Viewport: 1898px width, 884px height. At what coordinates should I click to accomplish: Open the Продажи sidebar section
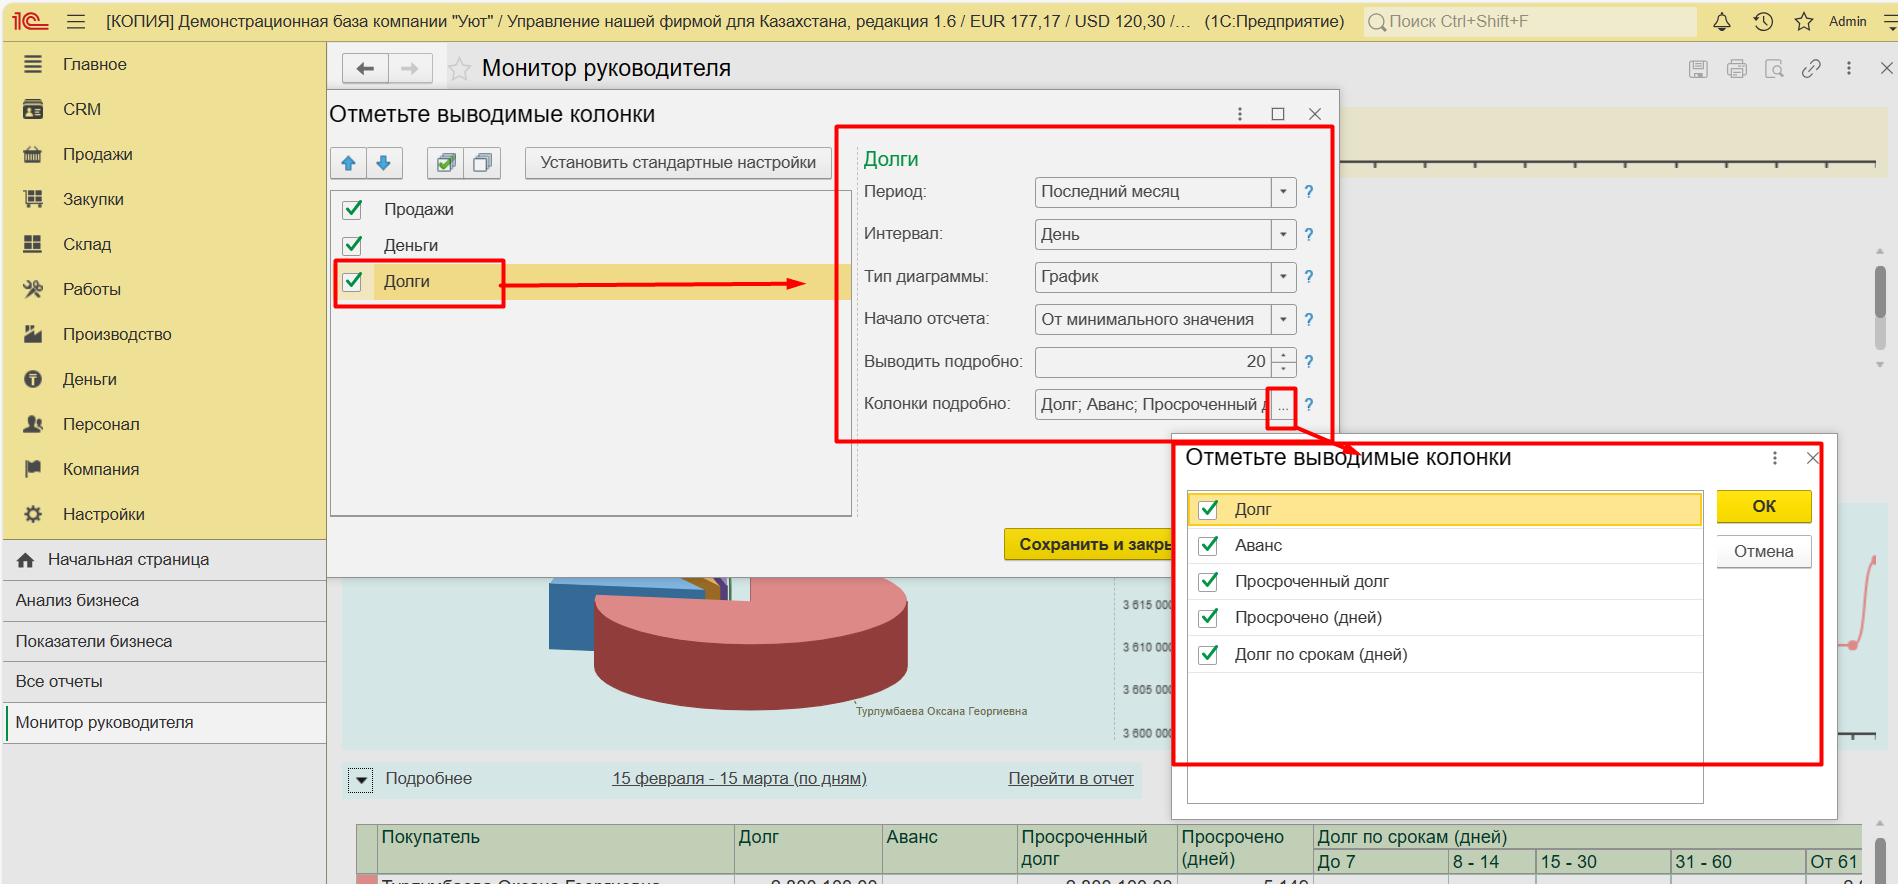[x=97, y=154]
